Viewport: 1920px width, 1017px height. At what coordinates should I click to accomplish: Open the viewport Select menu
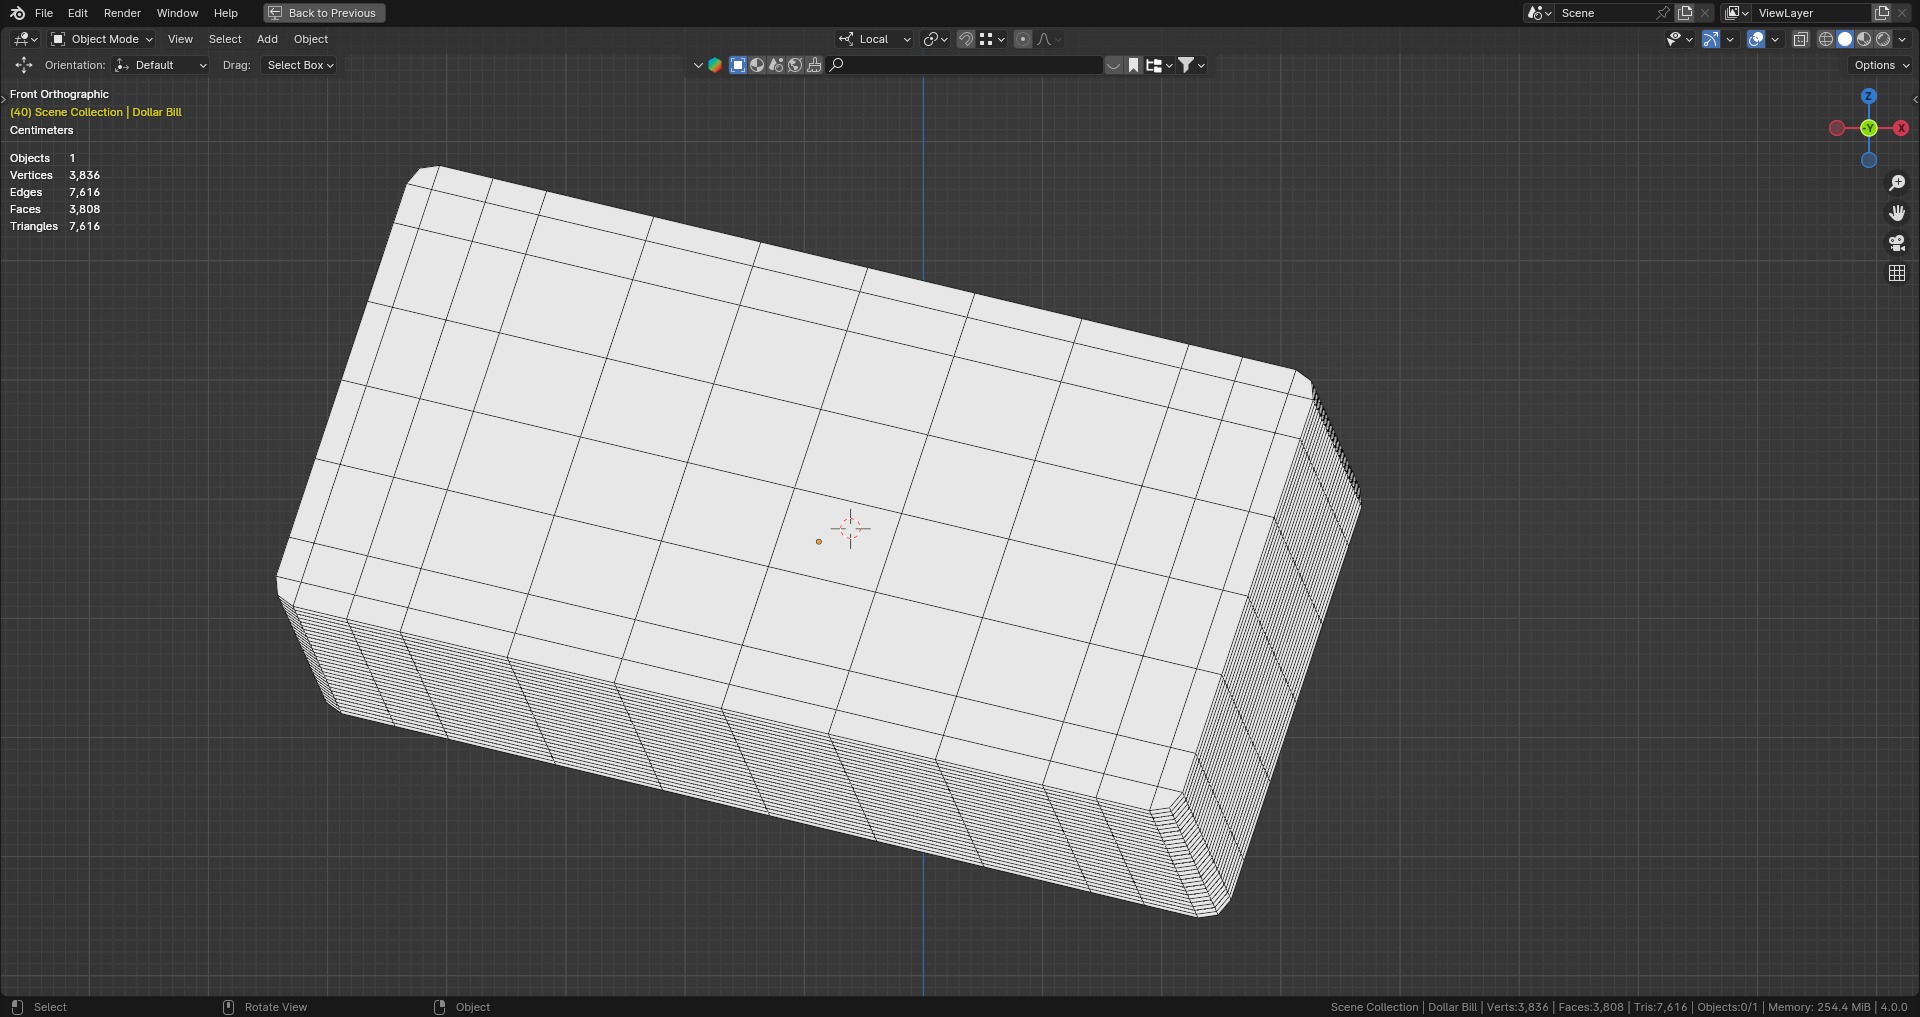pyautogui.click(x=225, y=39)
